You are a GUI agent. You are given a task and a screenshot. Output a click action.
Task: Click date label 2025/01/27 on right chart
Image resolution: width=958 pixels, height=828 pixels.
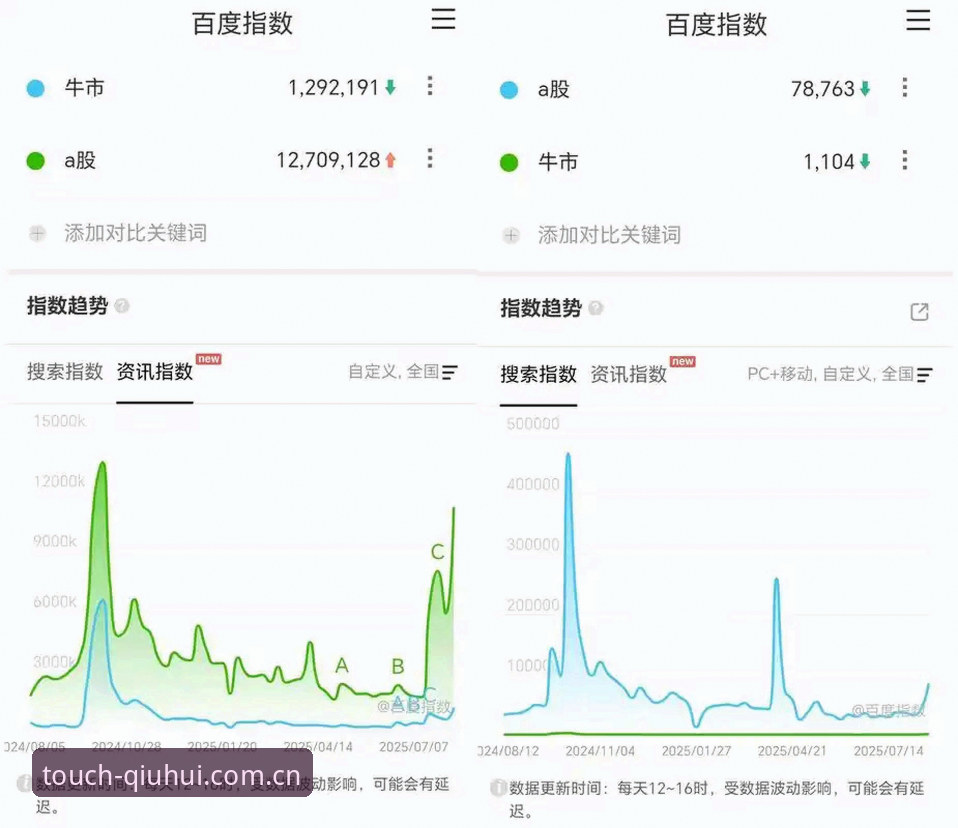point(696,751)
